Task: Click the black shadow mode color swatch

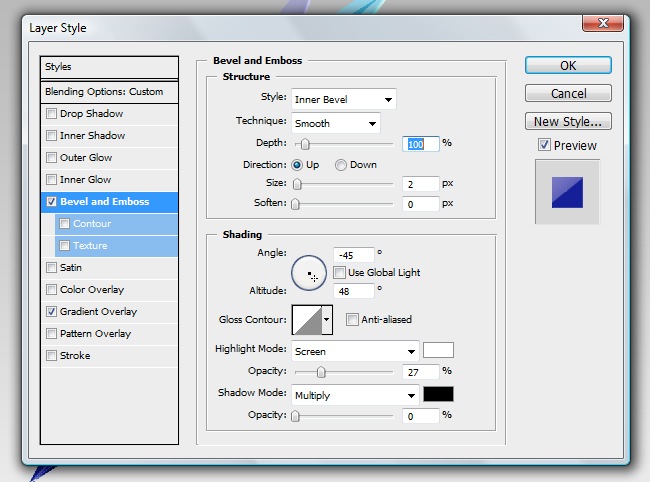Action: pyautogui.click(x=438, y=395)
